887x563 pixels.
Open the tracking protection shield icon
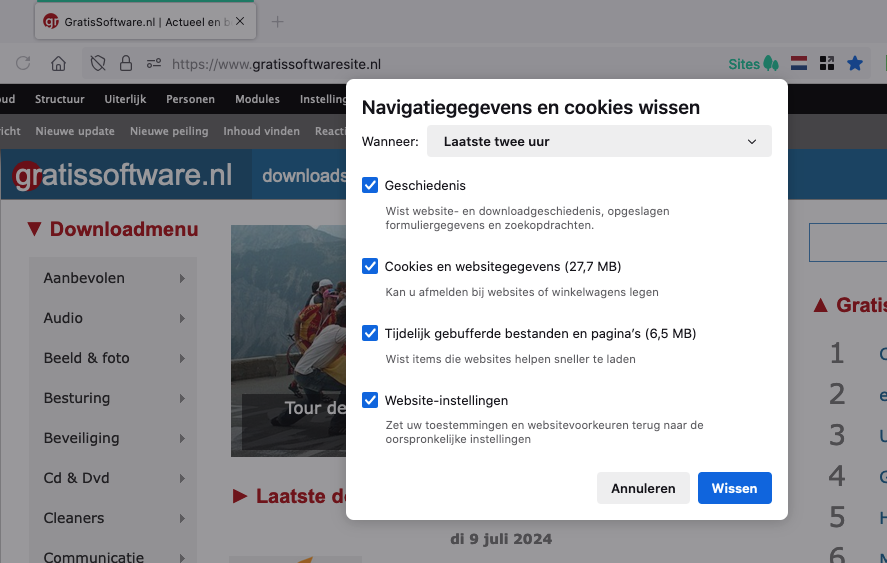98,64
